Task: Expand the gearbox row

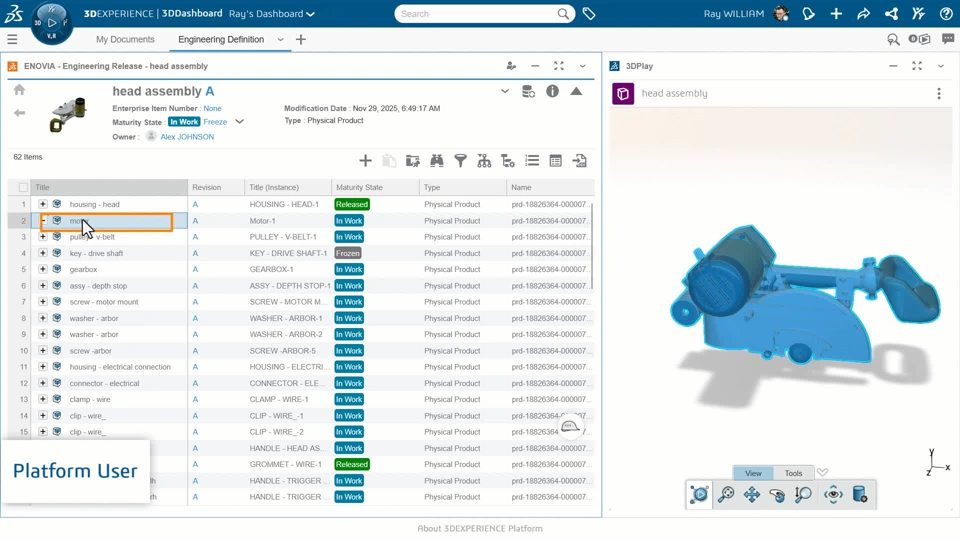Action: [43, 269]
